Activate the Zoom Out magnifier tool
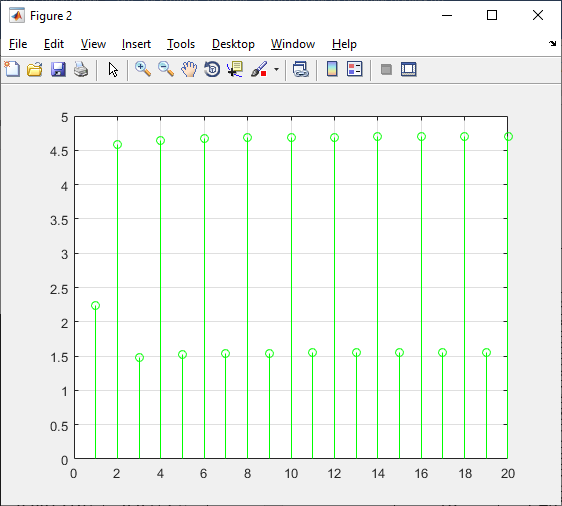 166,69
